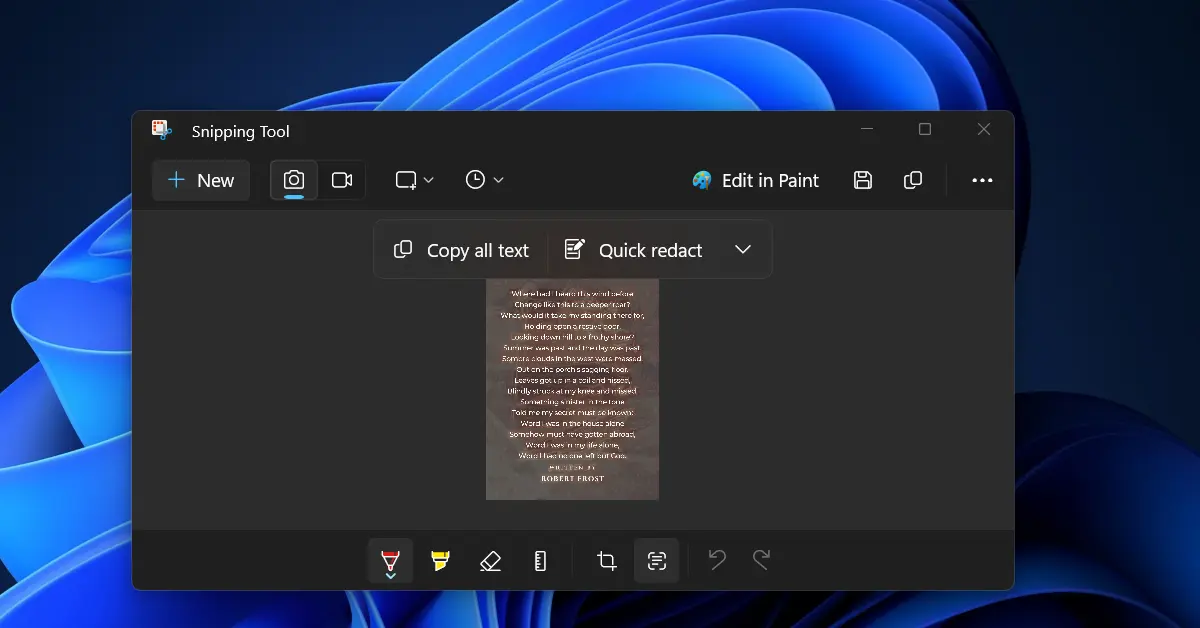The image size is (1200, 628).
Task: Save the current snip
Action: pos(862,180)
